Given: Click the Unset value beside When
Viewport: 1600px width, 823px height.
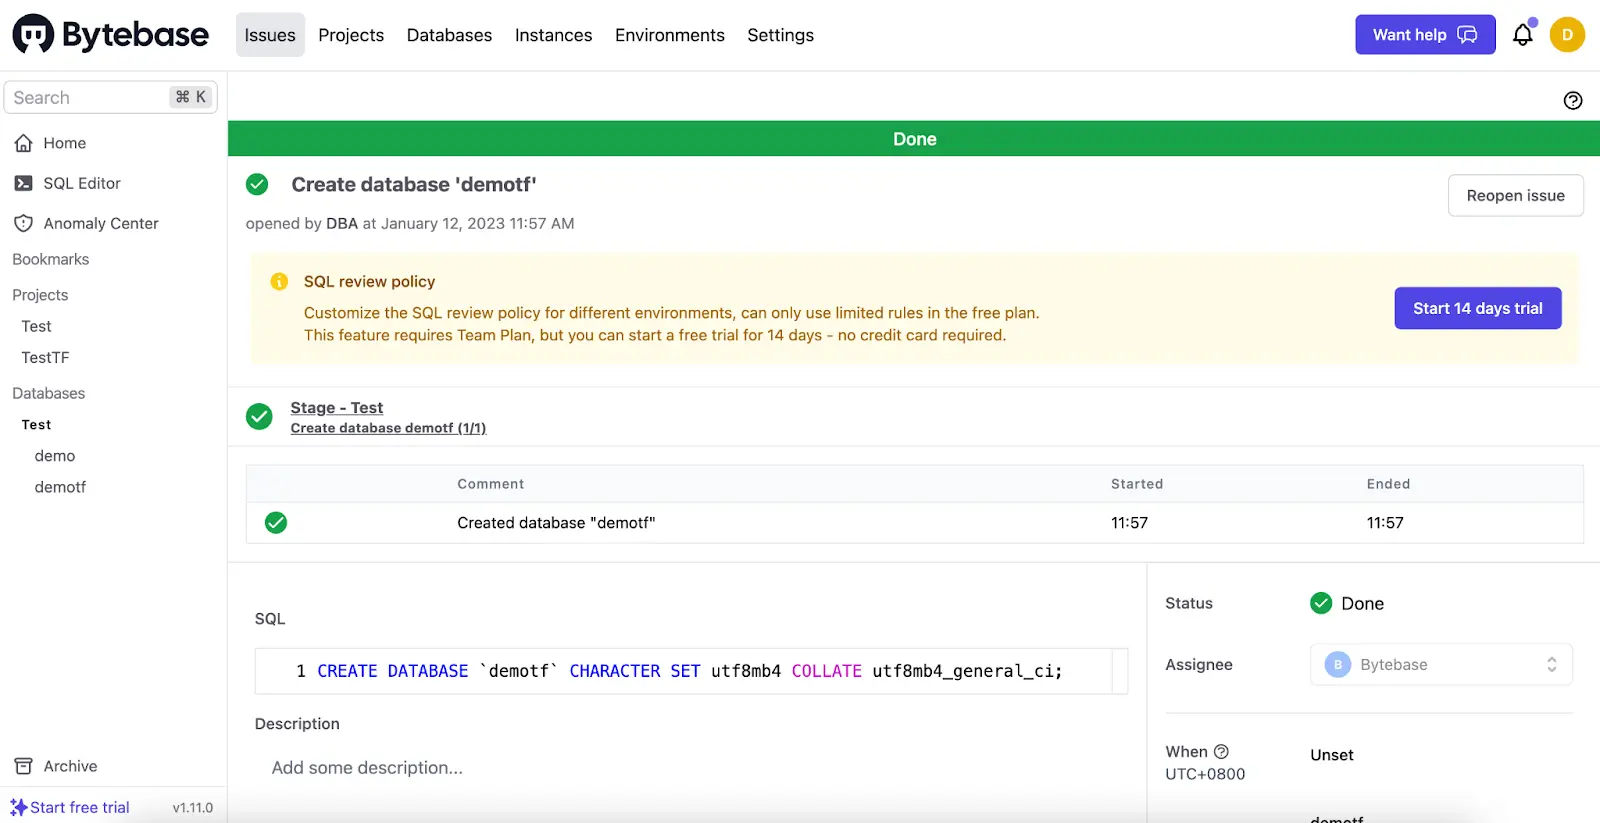Looking at the screenshot, I should [1332, 755].
